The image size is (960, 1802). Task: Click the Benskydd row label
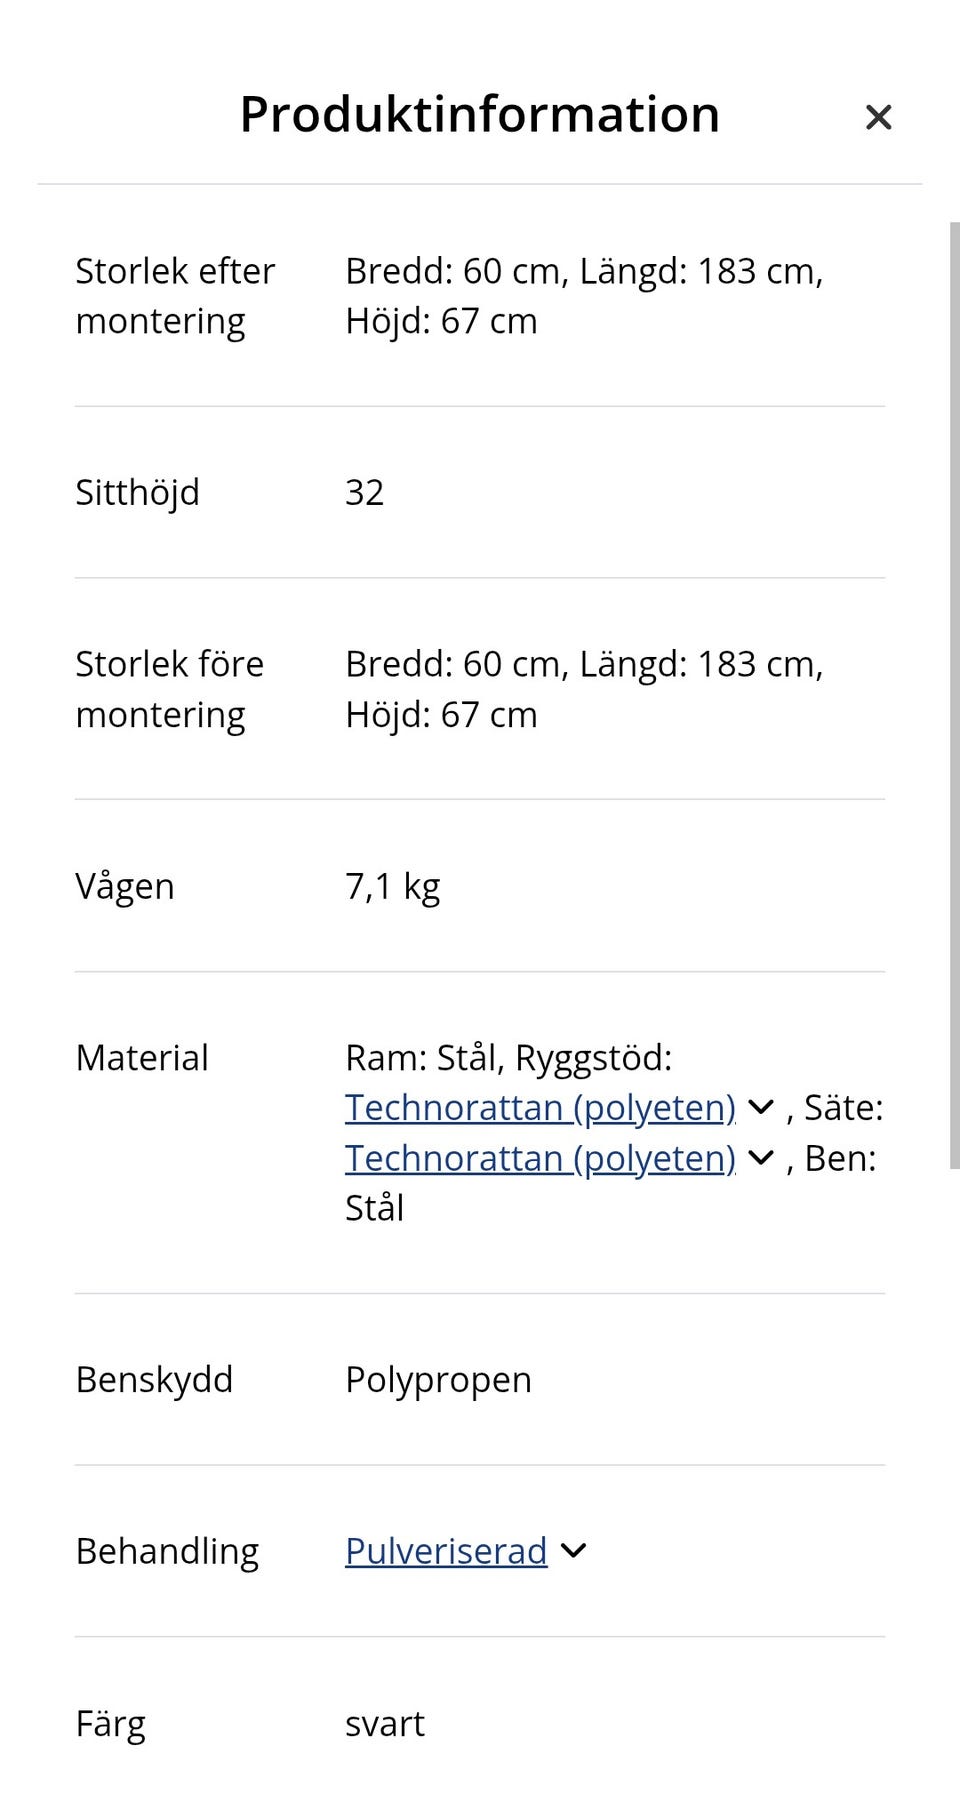tap(154, 1380)
